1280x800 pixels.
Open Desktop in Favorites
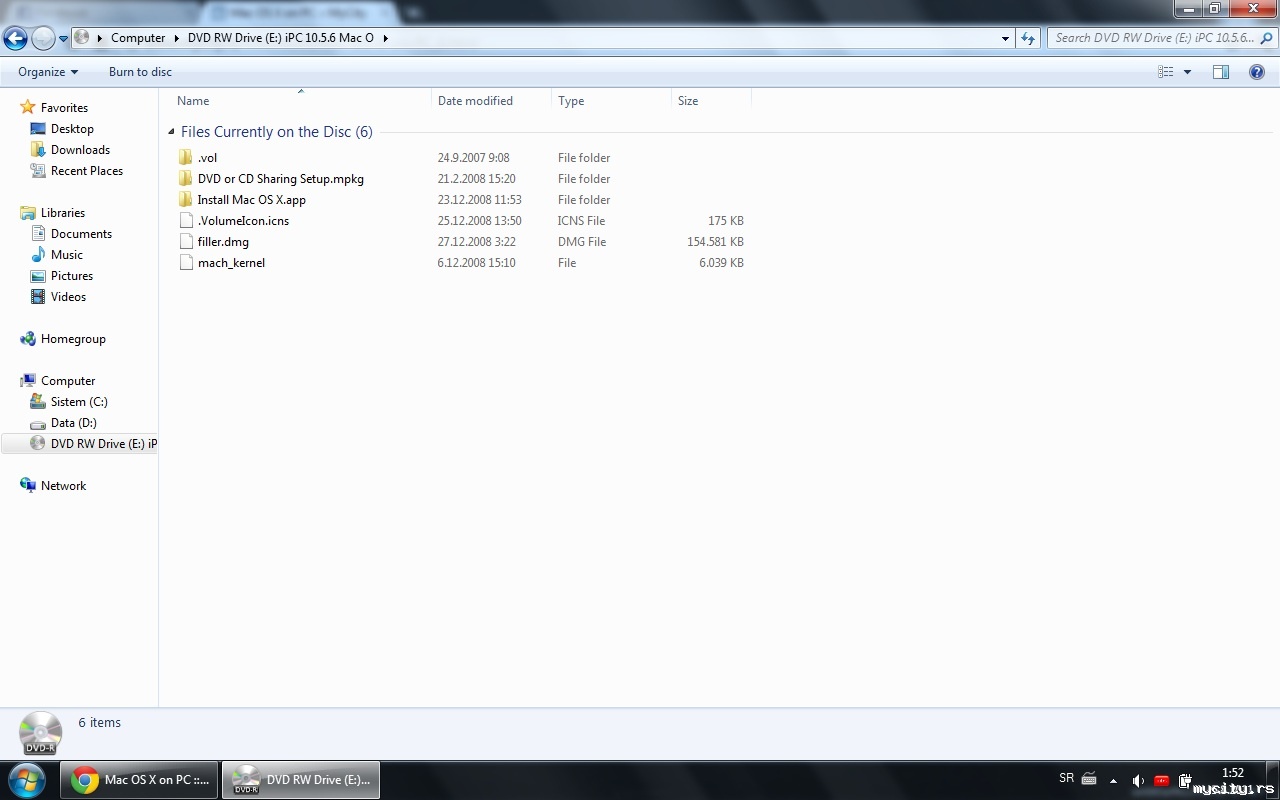pyautogui.click(x=72, y=129)
